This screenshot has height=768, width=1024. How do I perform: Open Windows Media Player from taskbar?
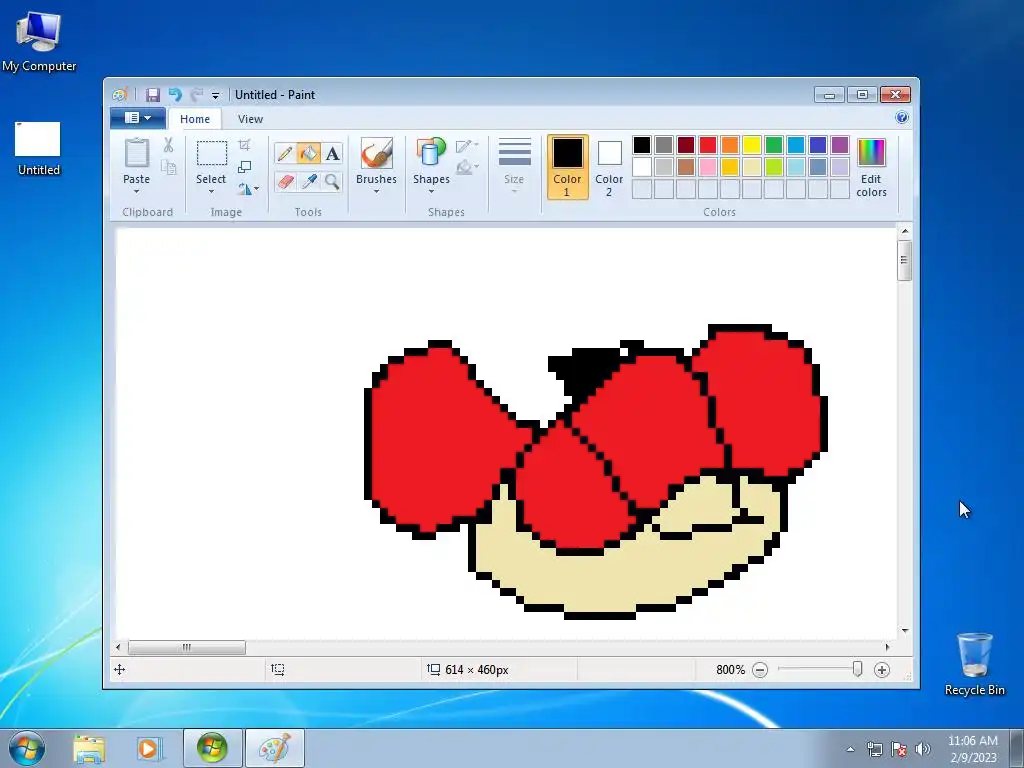tap(149, 748)
